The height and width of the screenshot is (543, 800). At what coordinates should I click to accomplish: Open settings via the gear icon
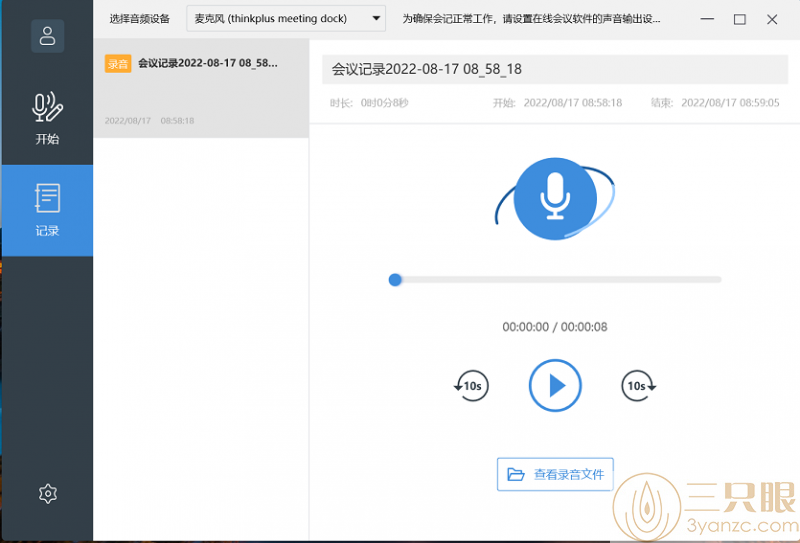47,493
